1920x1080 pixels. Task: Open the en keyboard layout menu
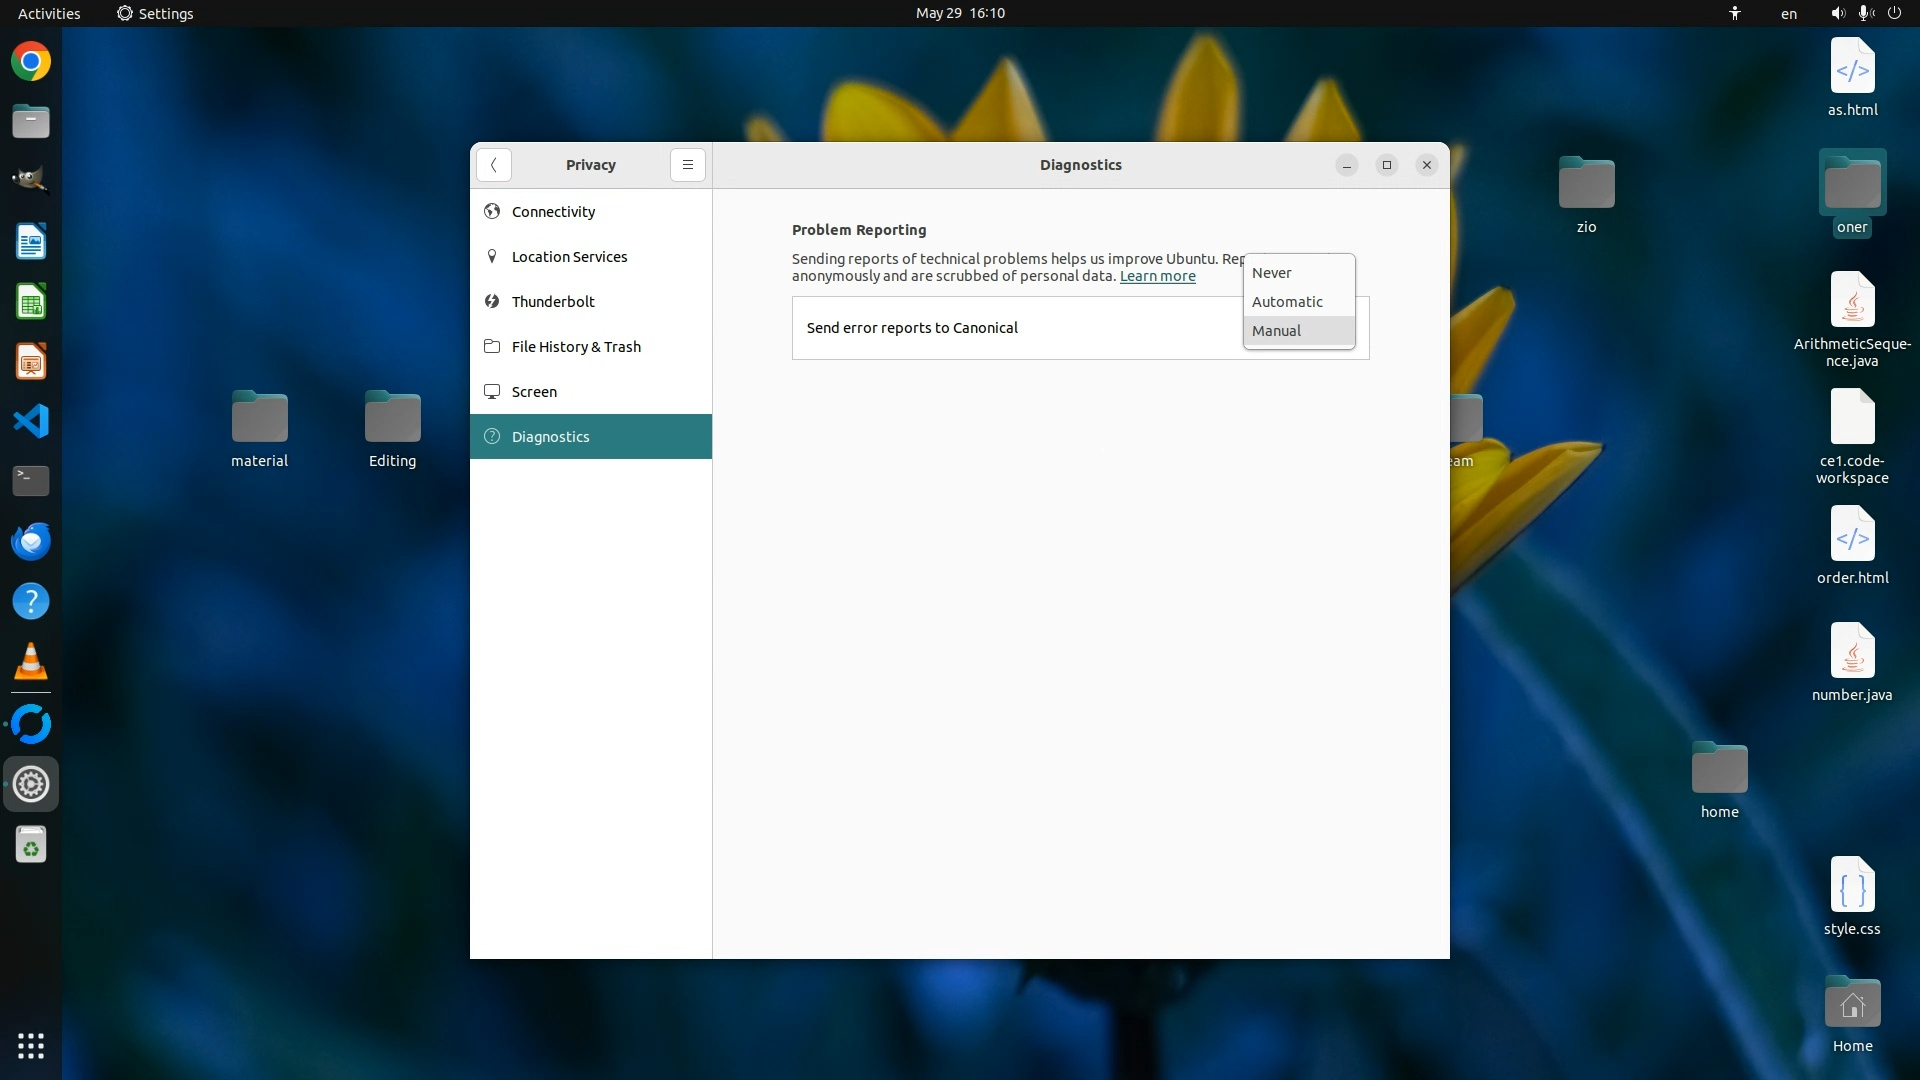[x=1788, y=13]
